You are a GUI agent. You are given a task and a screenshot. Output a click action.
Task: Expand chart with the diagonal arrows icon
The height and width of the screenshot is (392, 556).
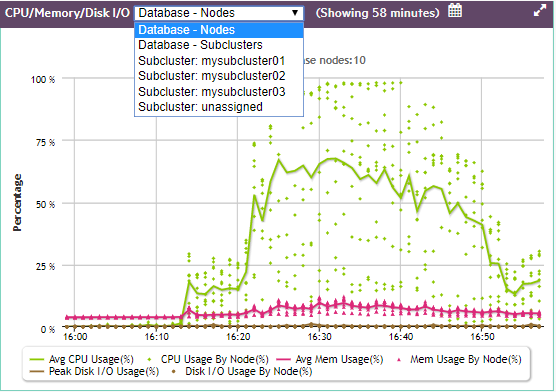point(540,11)
